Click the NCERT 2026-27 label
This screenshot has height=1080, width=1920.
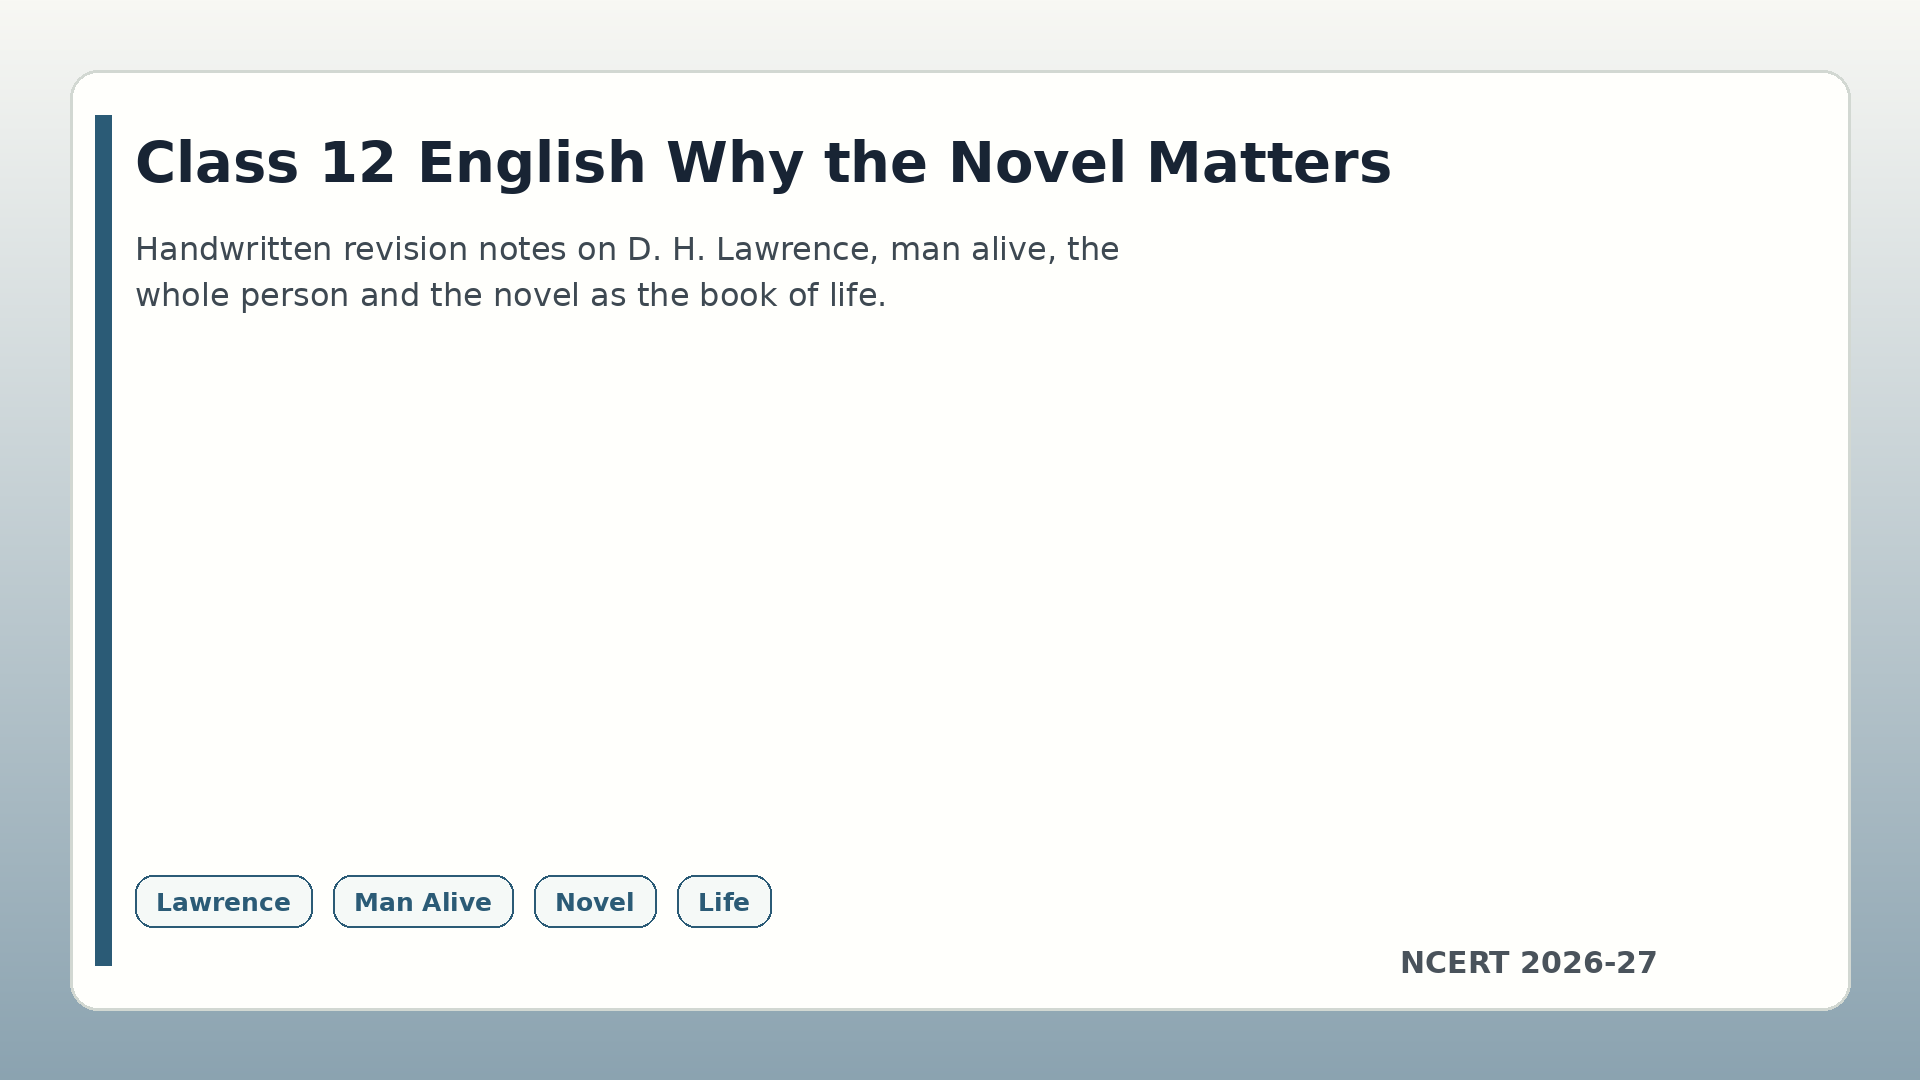pos(1528,963)
